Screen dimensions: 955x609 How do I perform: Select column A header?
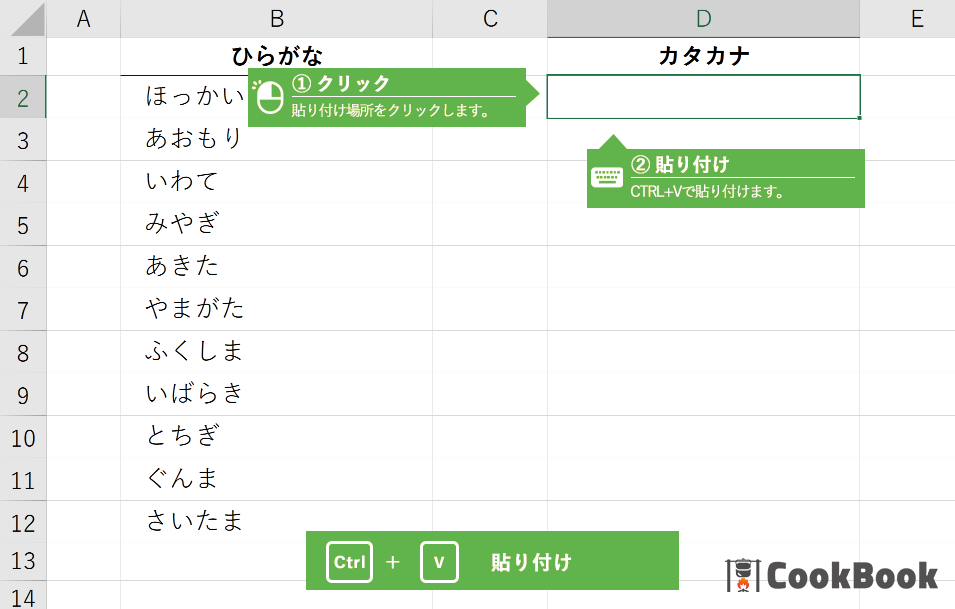pyautogui.click(x=83, y=18)
